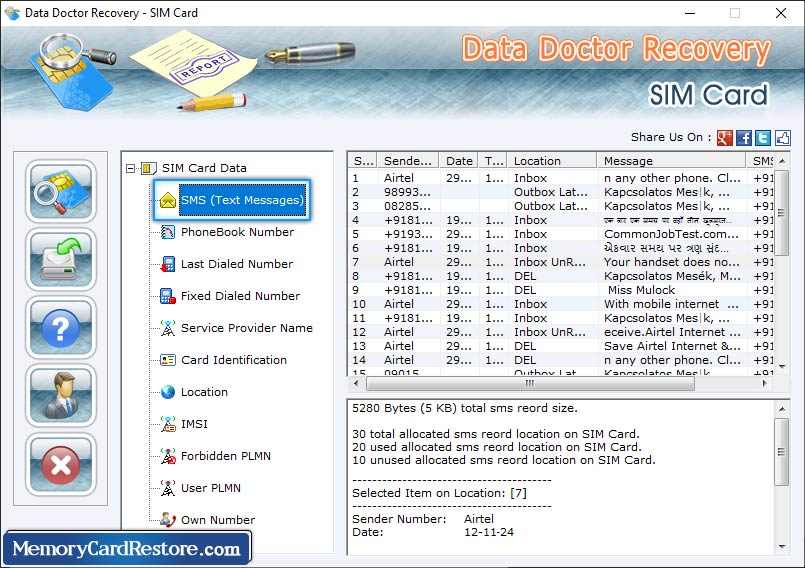Click the Location globe icon
Image resolution: width=805 pixels, height=568 pixels.
(168, 392)
